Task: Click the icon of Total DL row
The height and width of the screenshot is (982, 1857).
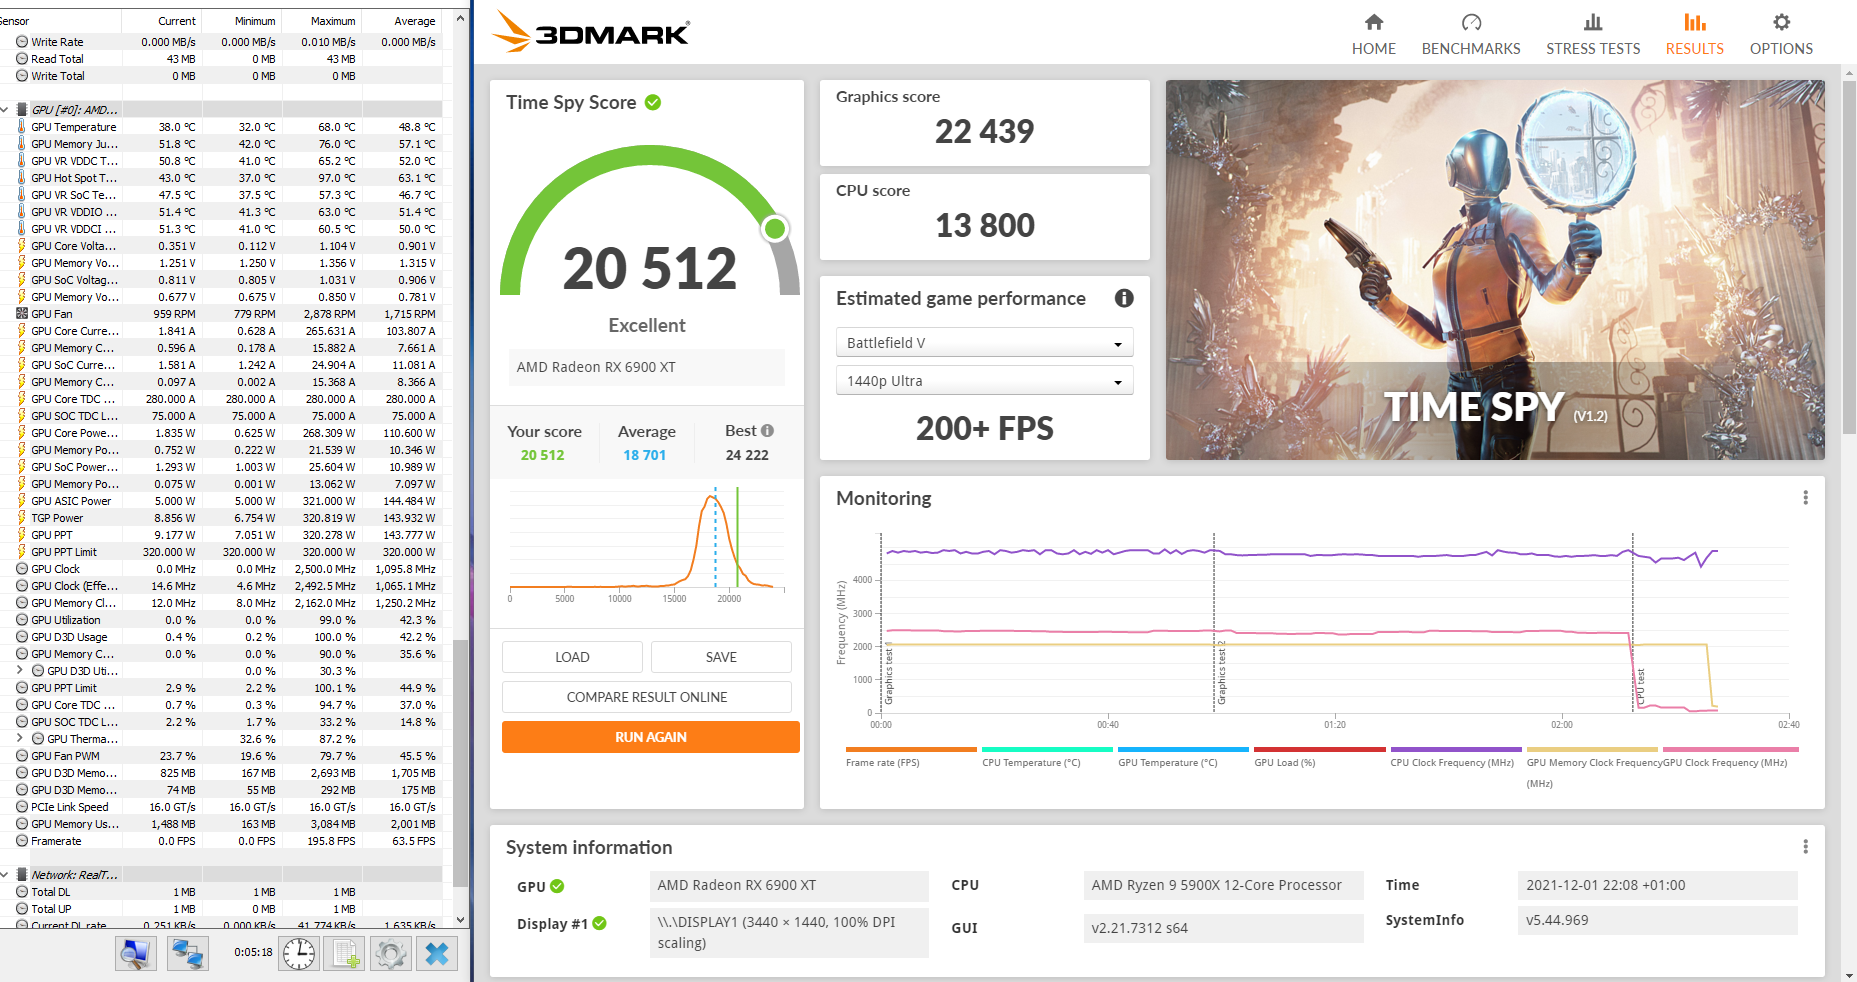Action: click(x=22, y=892)
